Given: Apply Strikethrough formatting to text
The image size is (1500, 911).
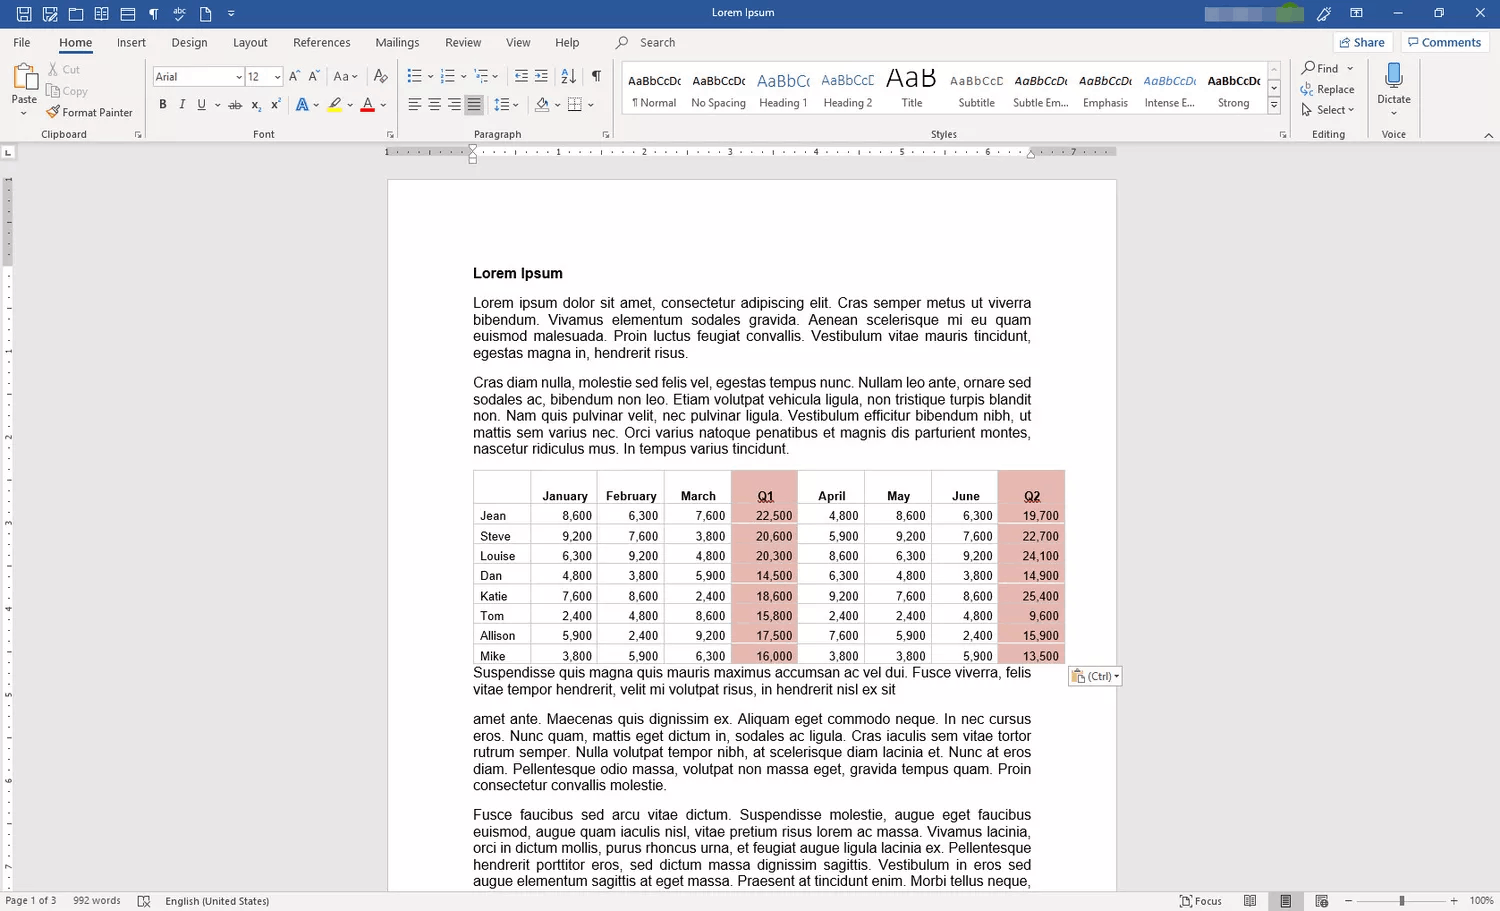Looking at the screenshot, I should click(x=234, y=104).
